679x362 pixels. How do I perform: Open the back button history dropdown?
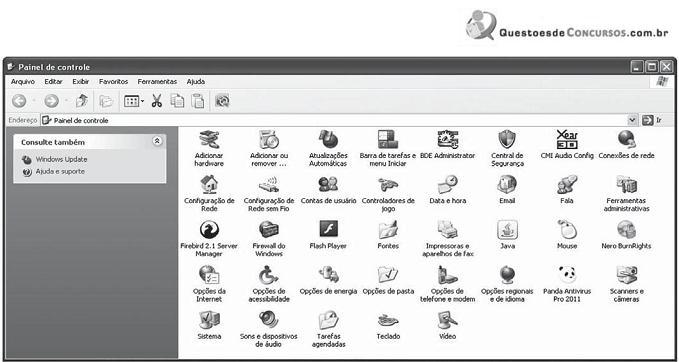(34, 101)
